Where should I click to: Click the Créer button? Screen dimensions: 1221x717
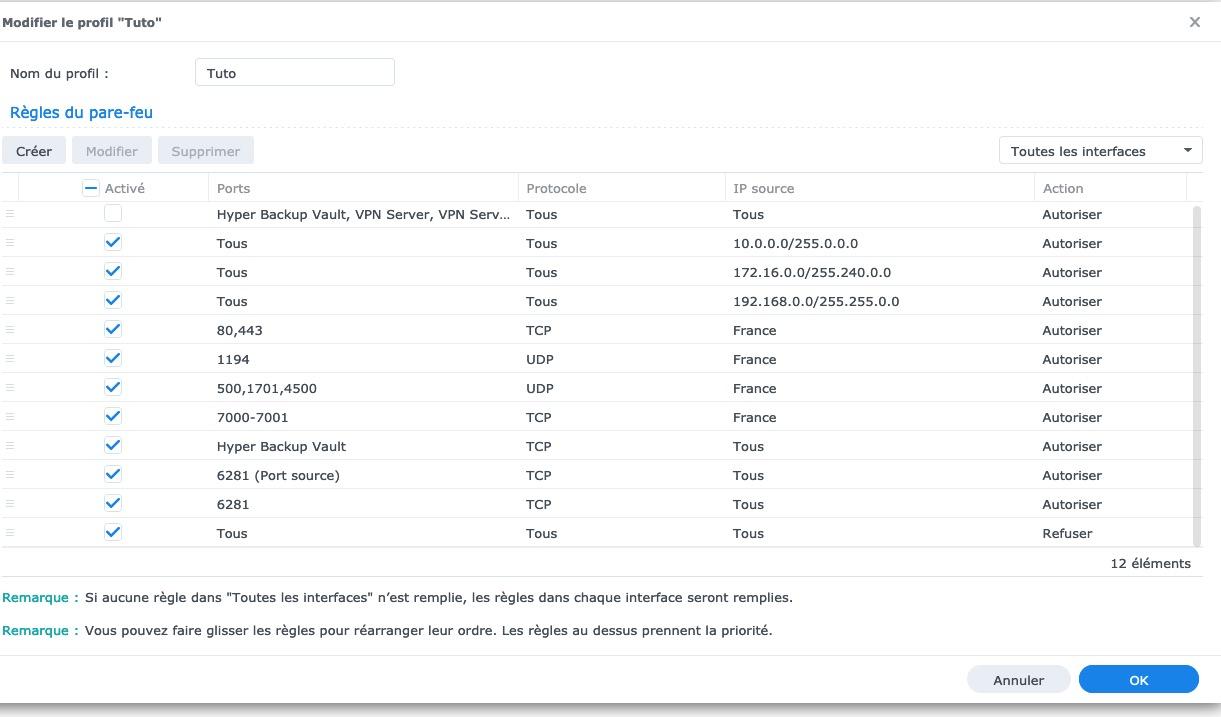tap(34, 151)
